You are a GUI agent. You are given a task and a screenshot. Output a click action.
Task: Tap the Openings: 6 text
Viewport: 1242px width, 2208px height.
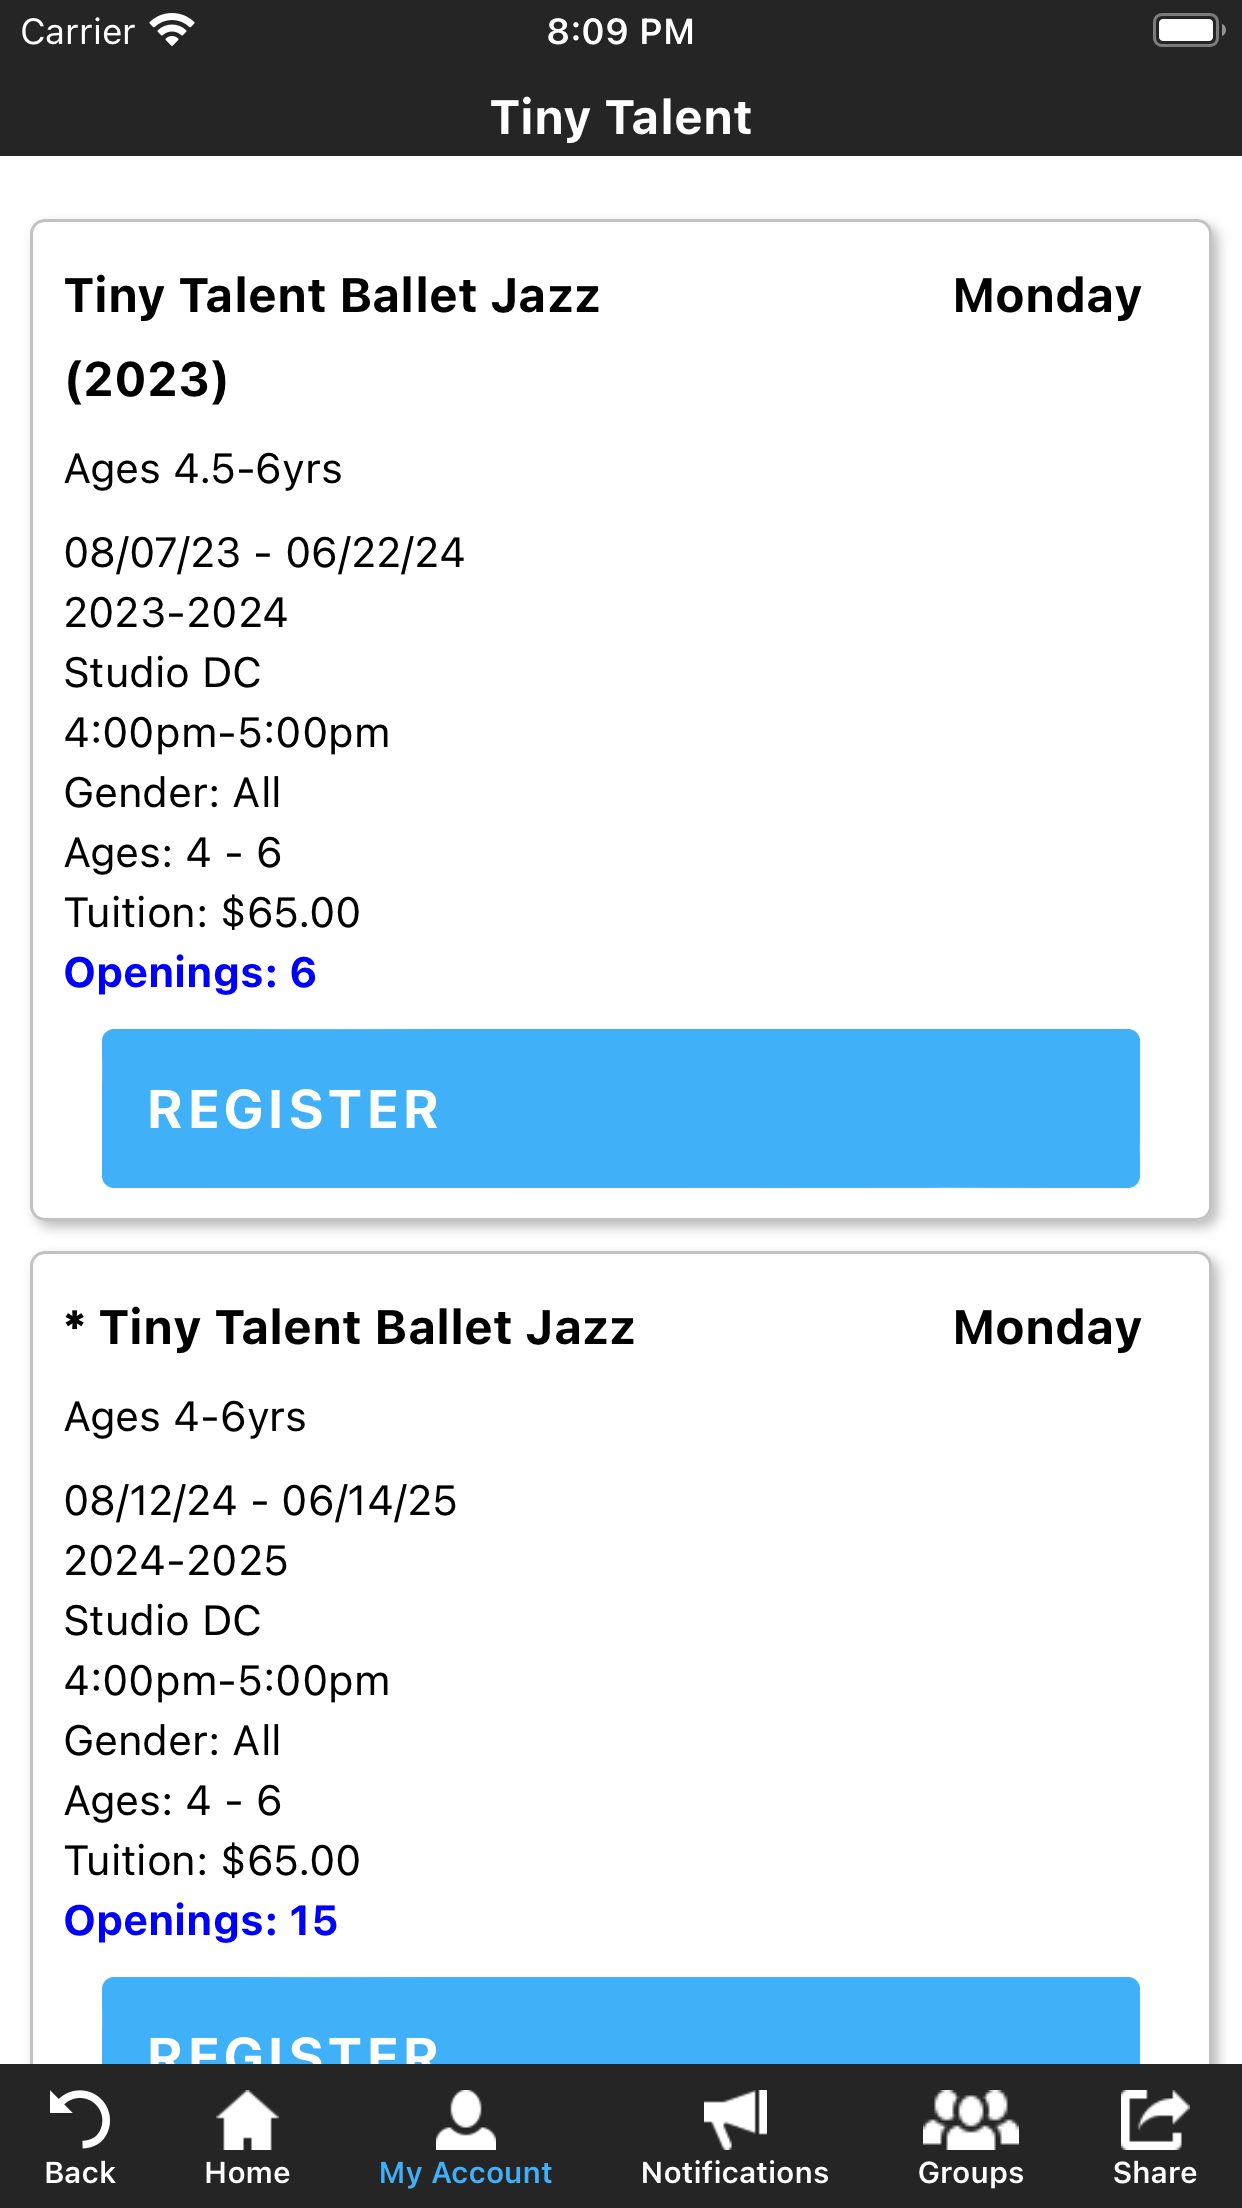click(x=190, y=973)
